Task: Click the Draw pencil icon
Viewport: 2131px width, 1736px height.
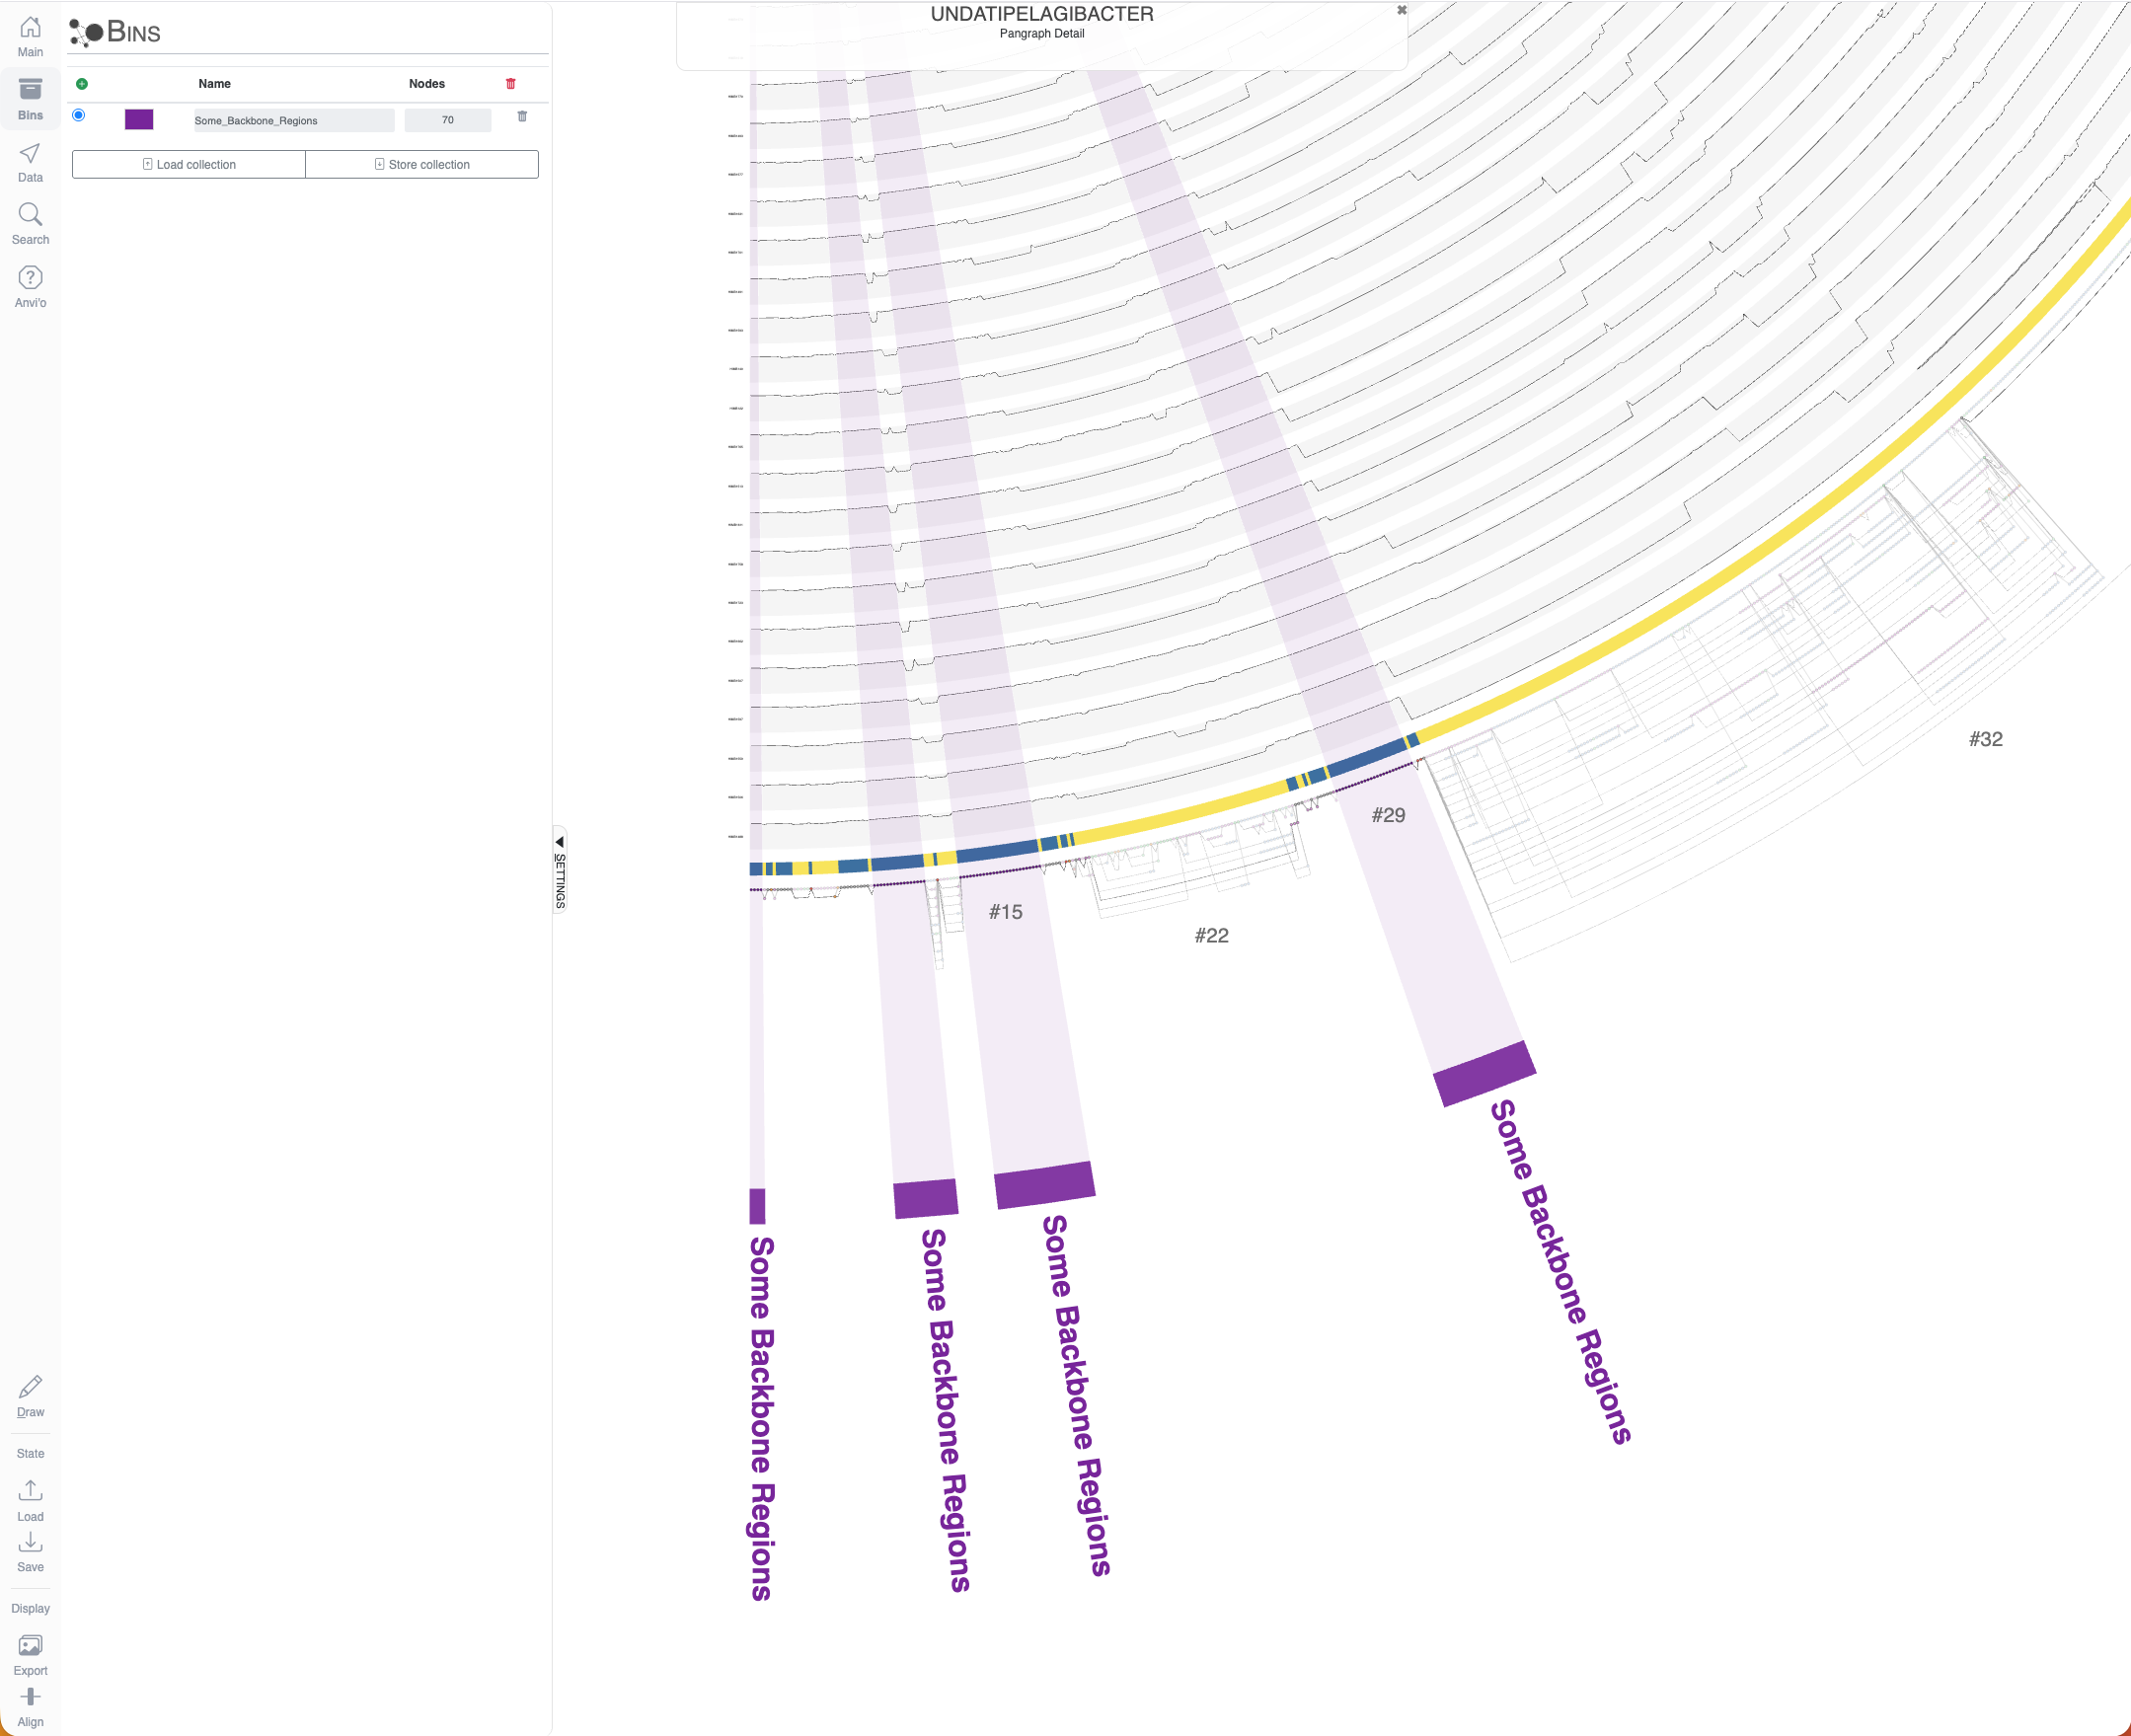Action: tap(30, 1386)
